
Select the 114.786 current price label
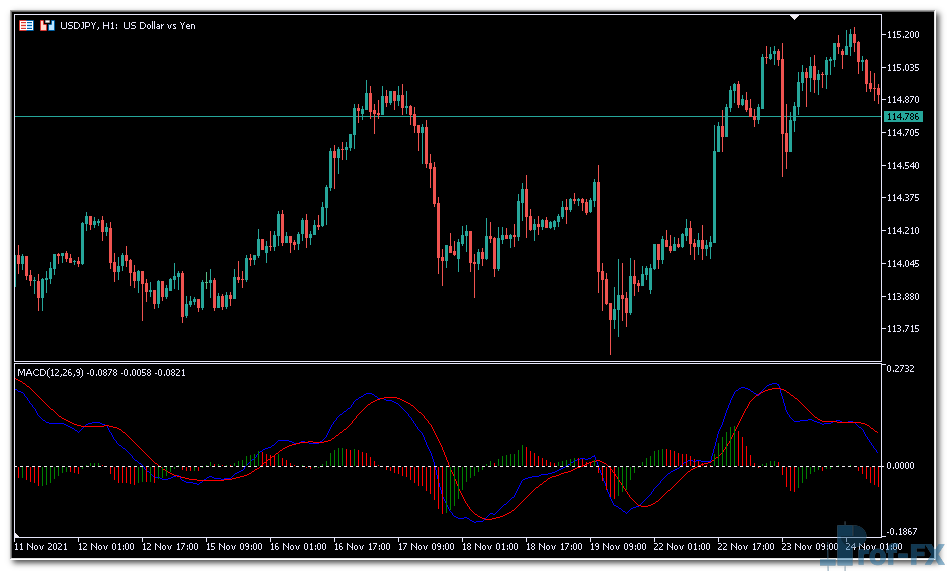click(x=902, y=117)
